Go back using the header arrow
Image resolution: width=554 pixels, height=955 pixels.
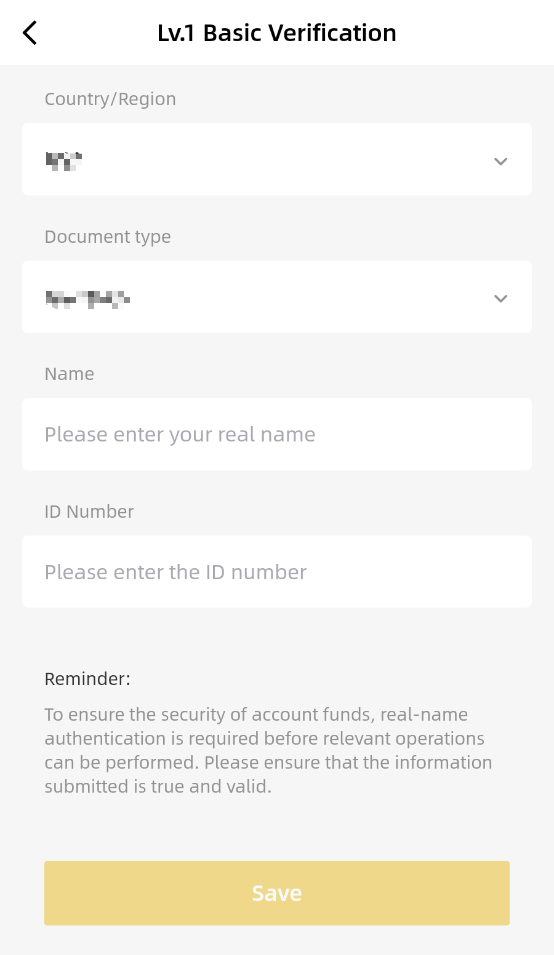(30, 33)
